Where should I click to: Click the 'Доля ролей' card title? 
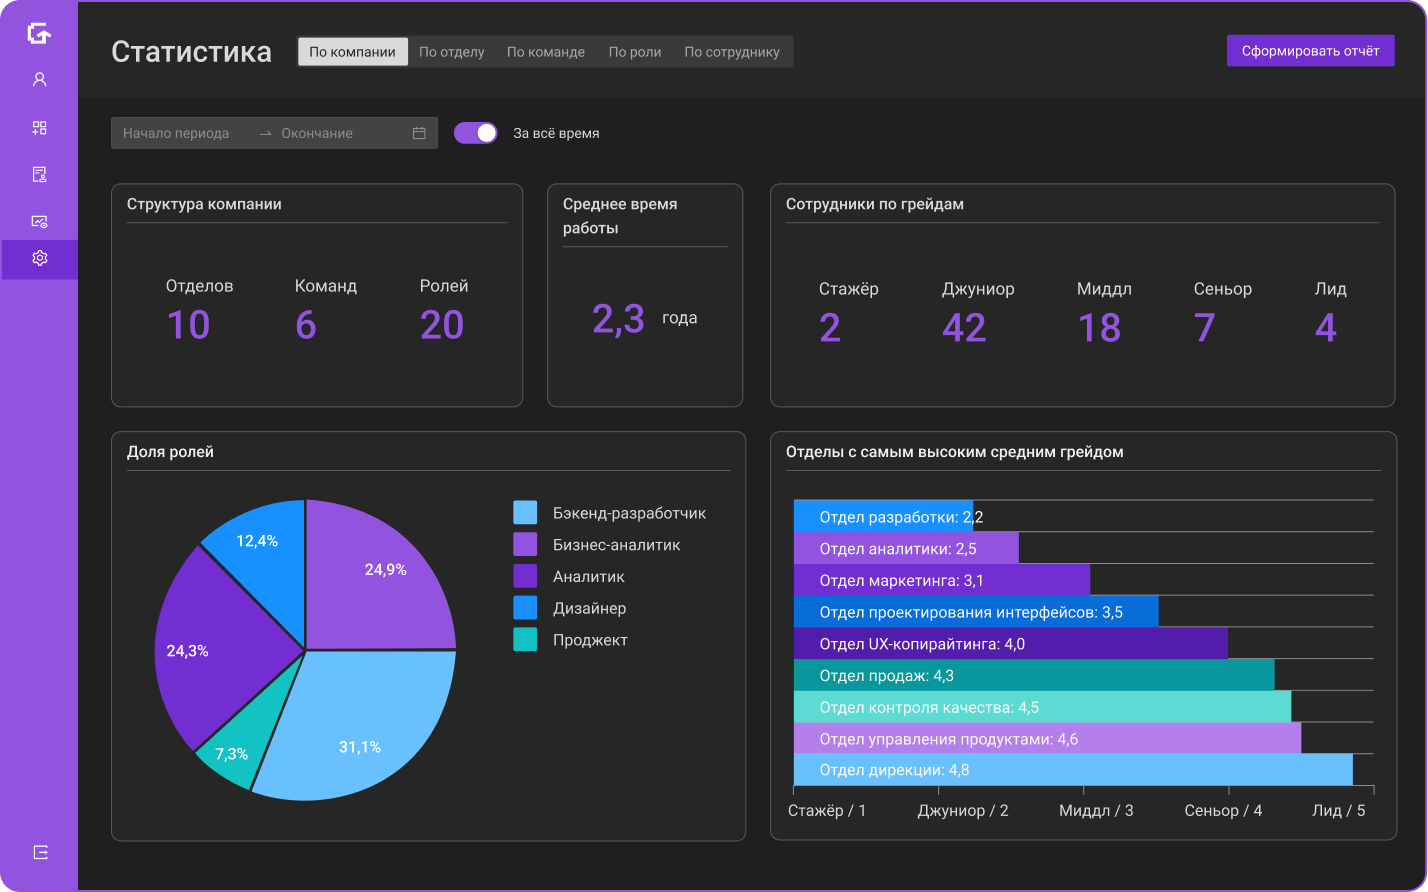coord(170,452)
